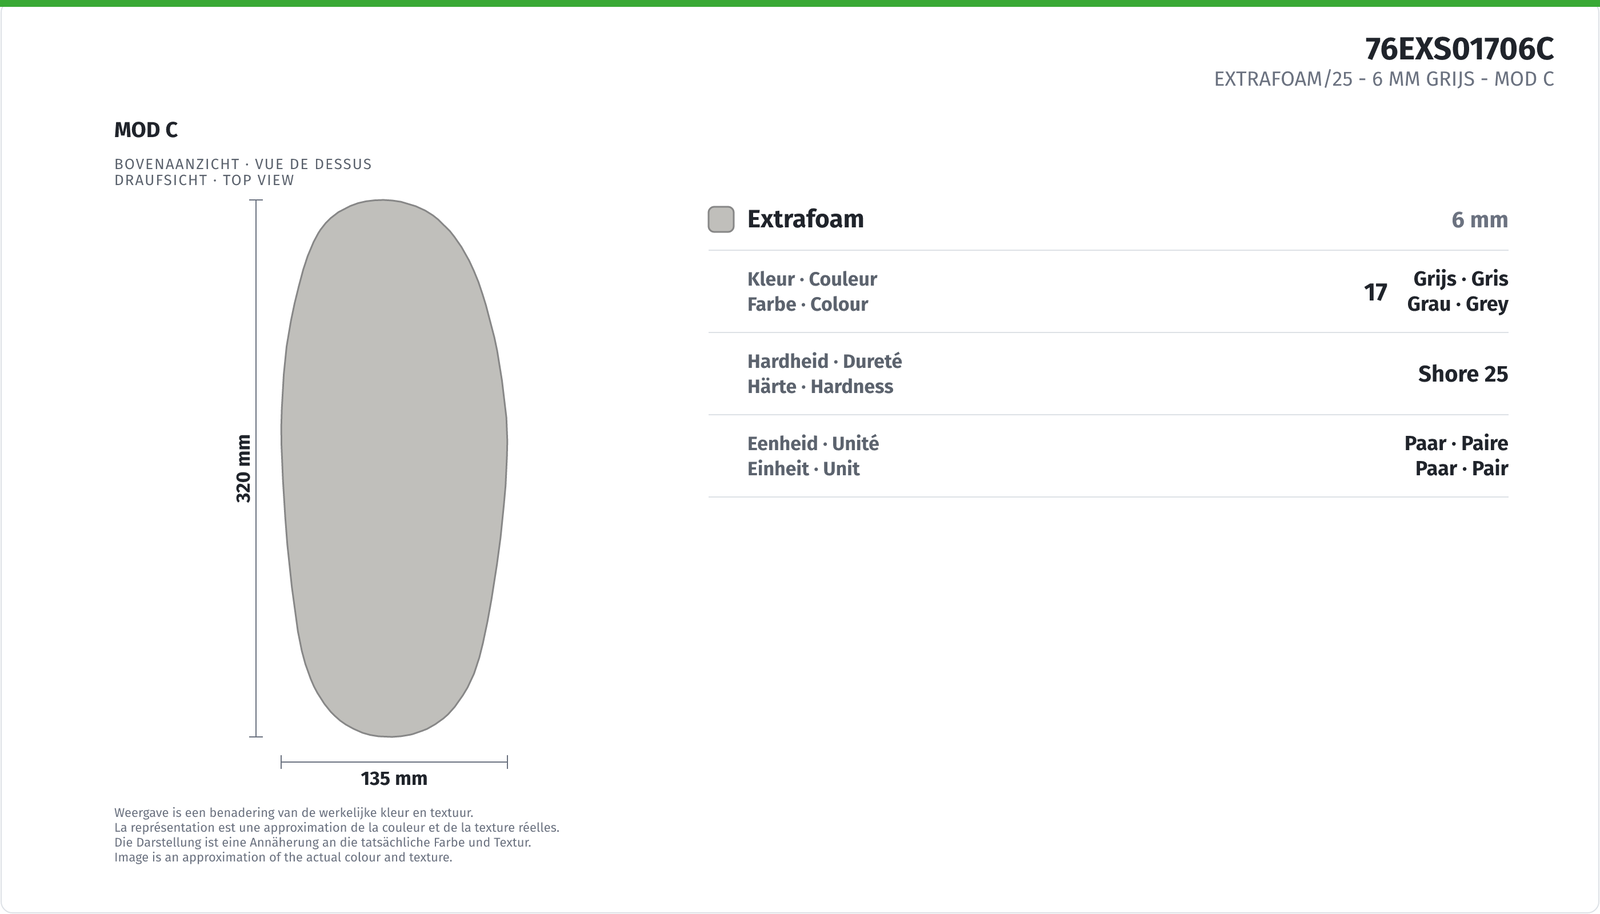
Task: Click the colour number 17
Action: point(1375,292)
